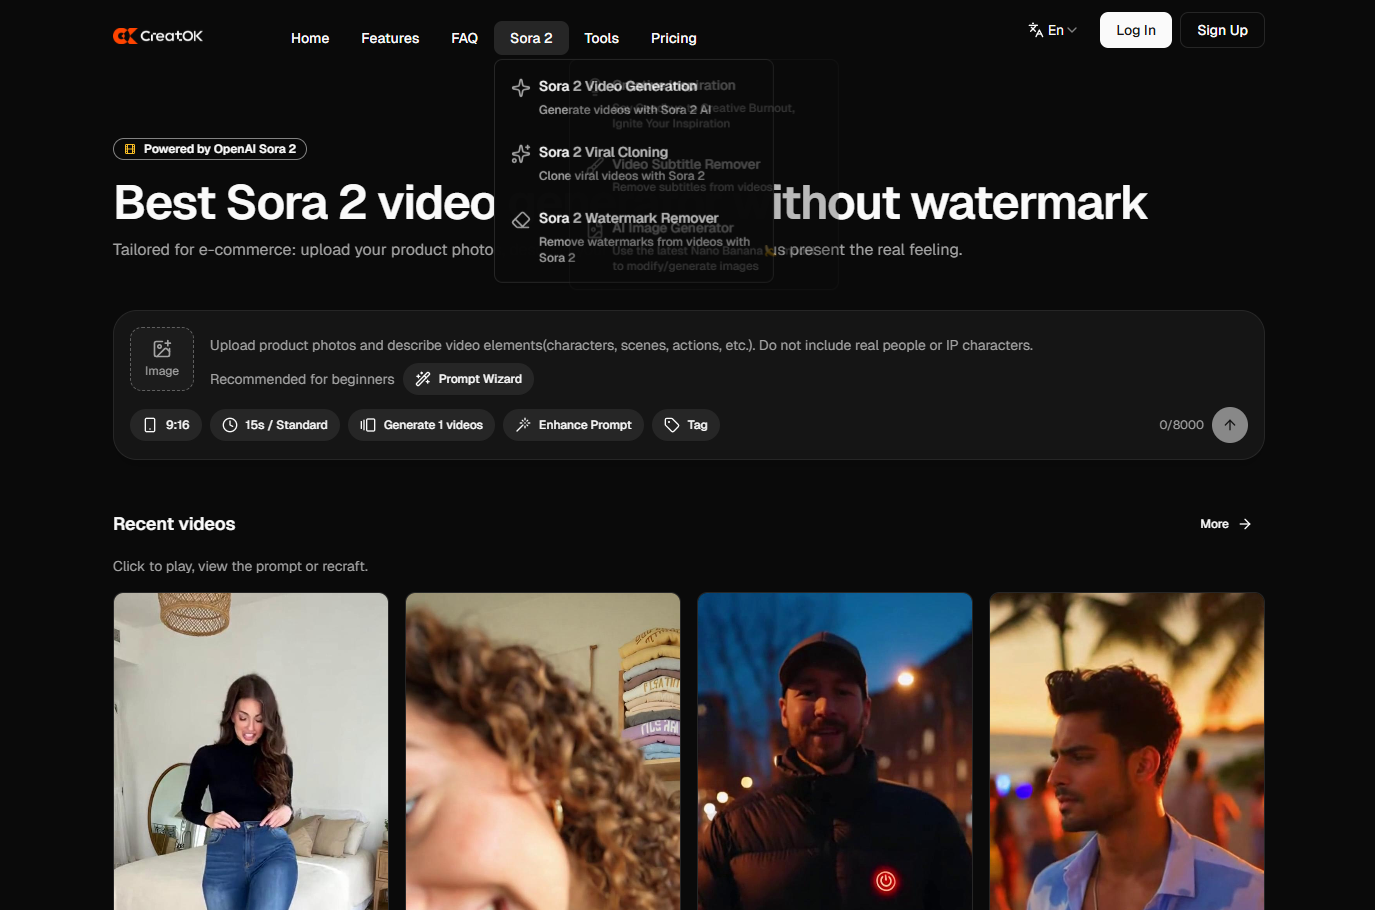This screenshot has width=1375, height=910.
Task: Expand the En language dropdown
Action: point(1052,30)
